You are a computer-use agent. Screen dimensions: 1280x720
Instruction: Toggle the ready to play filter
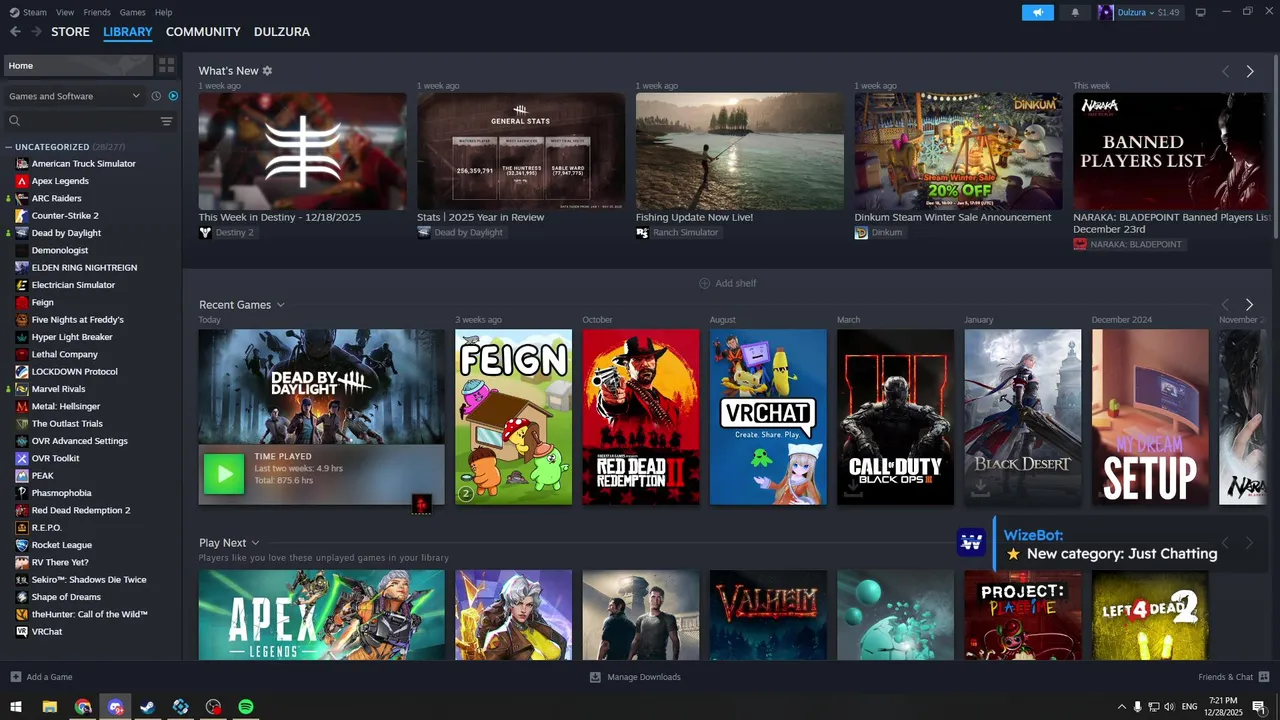click(x=173, y=96)
